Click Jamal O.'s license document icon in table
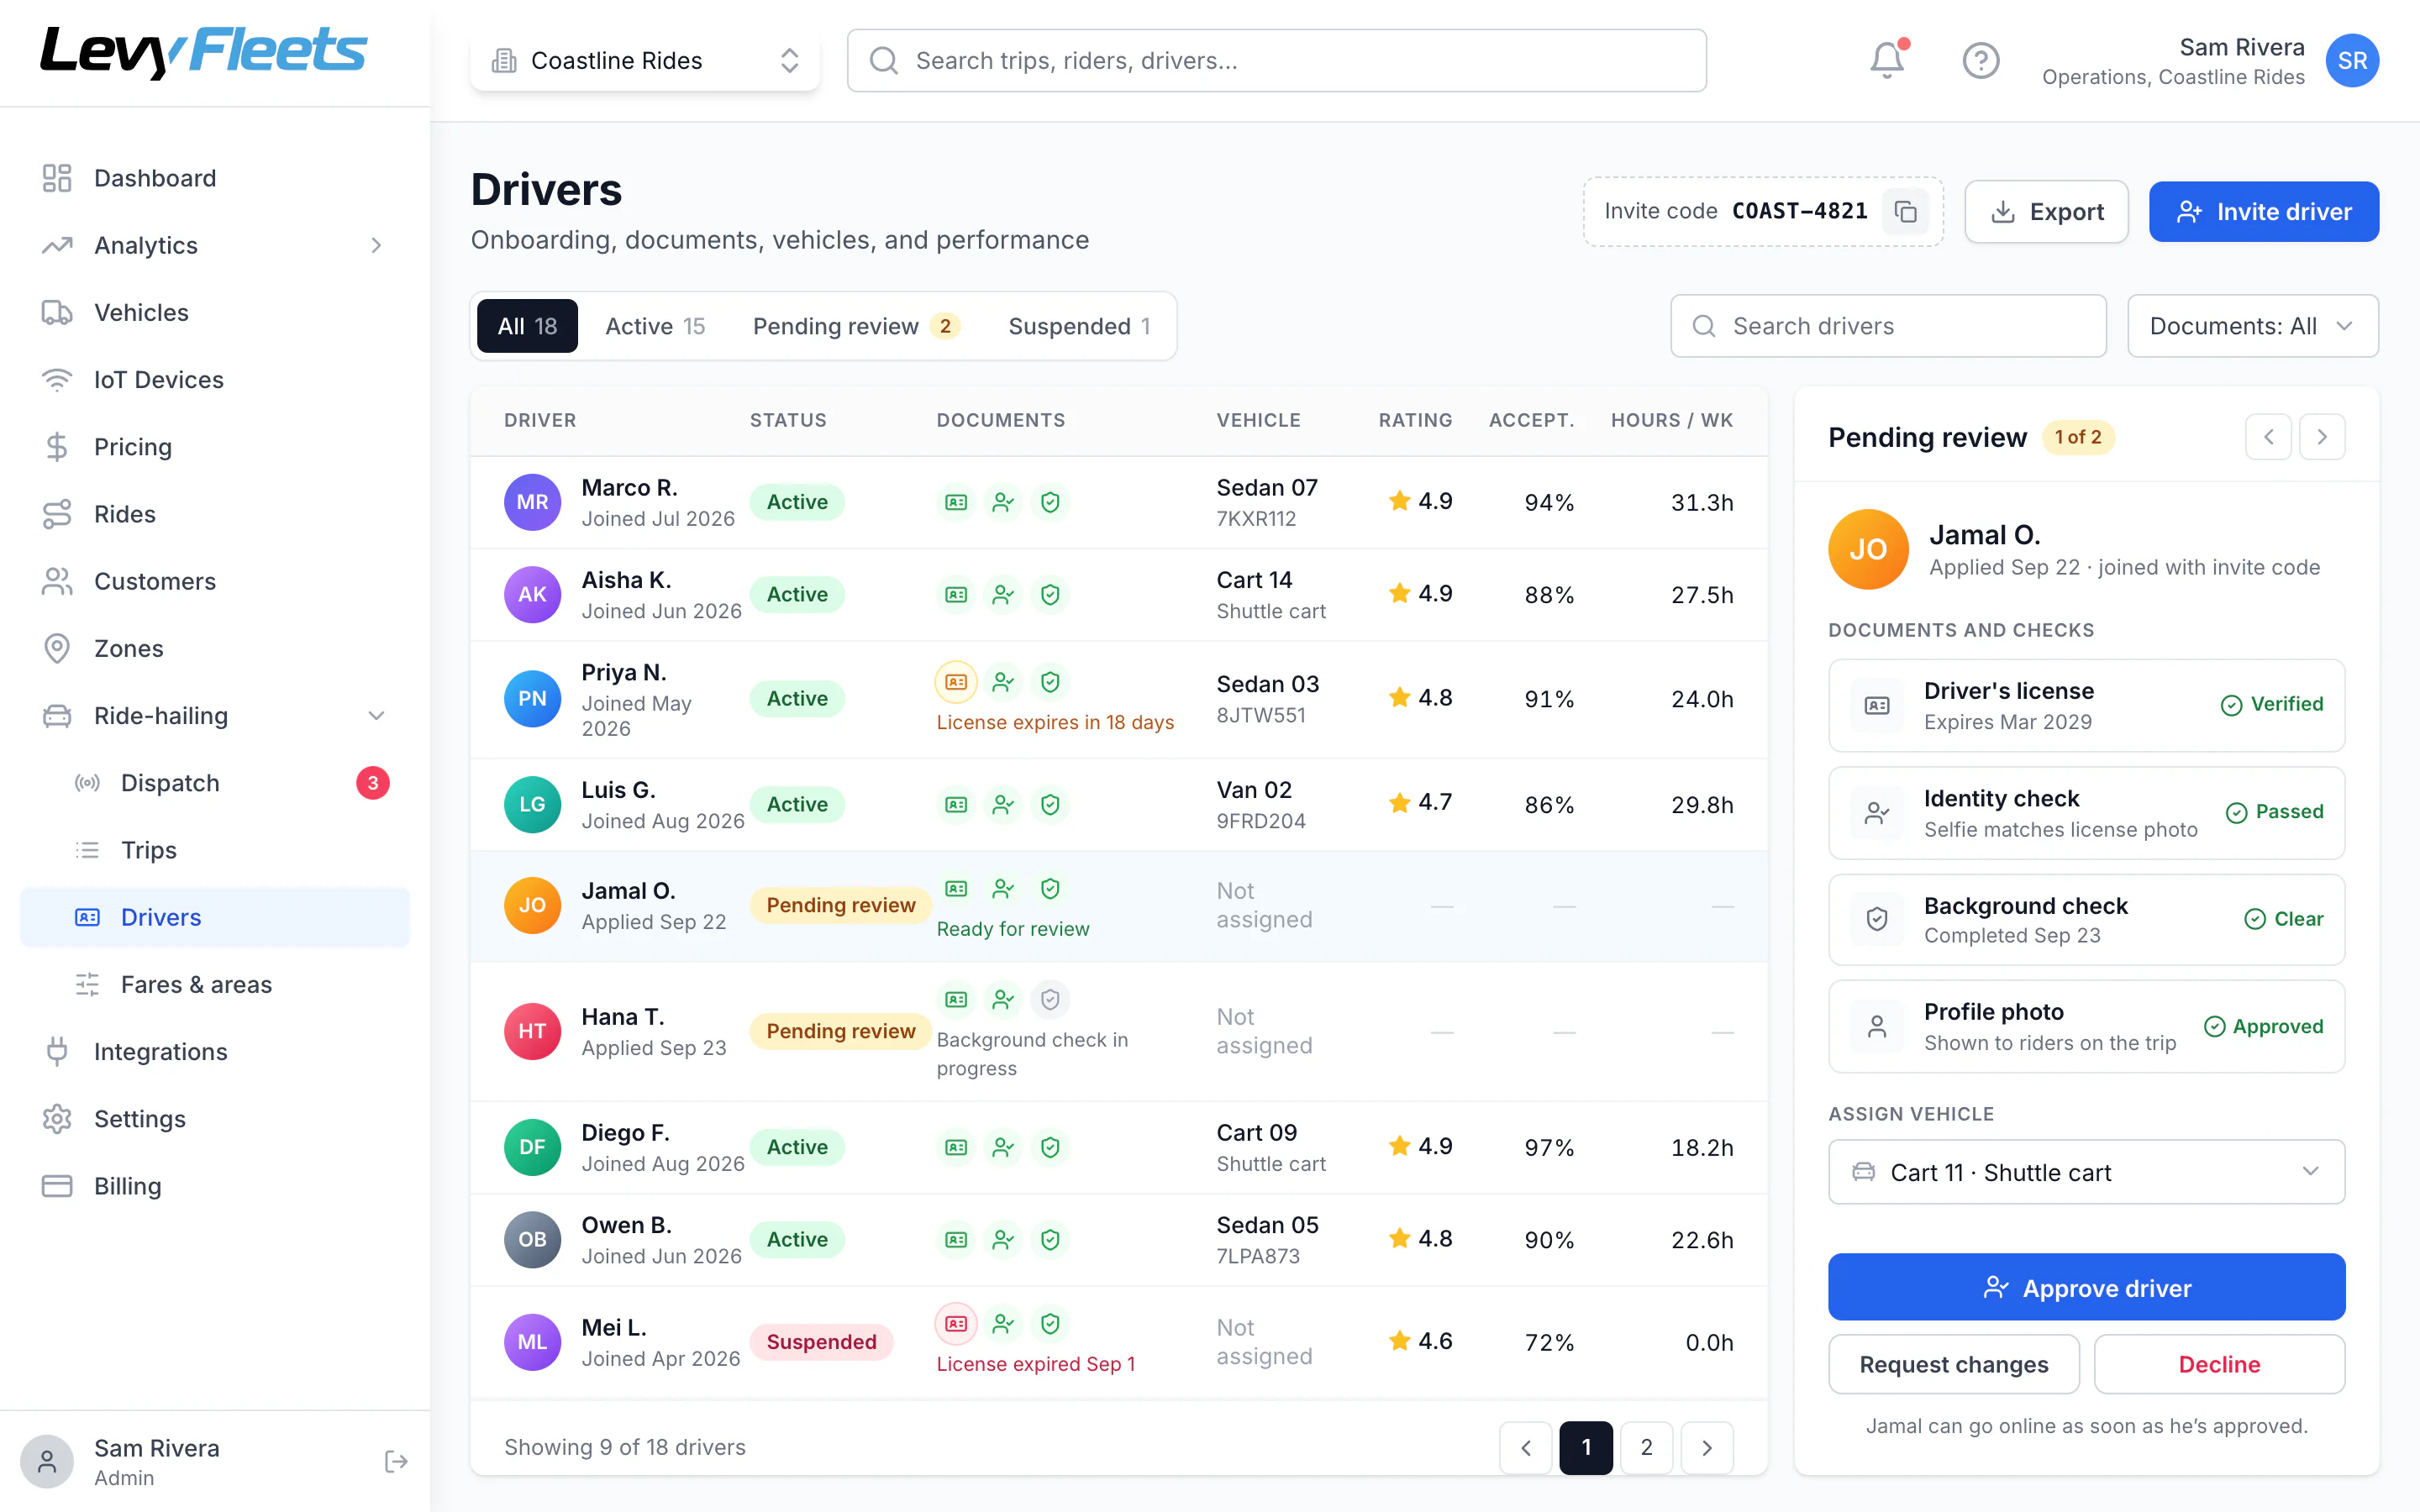Image resolution: width=2420 pixels, height=1512 pixels. pos(956,888)
